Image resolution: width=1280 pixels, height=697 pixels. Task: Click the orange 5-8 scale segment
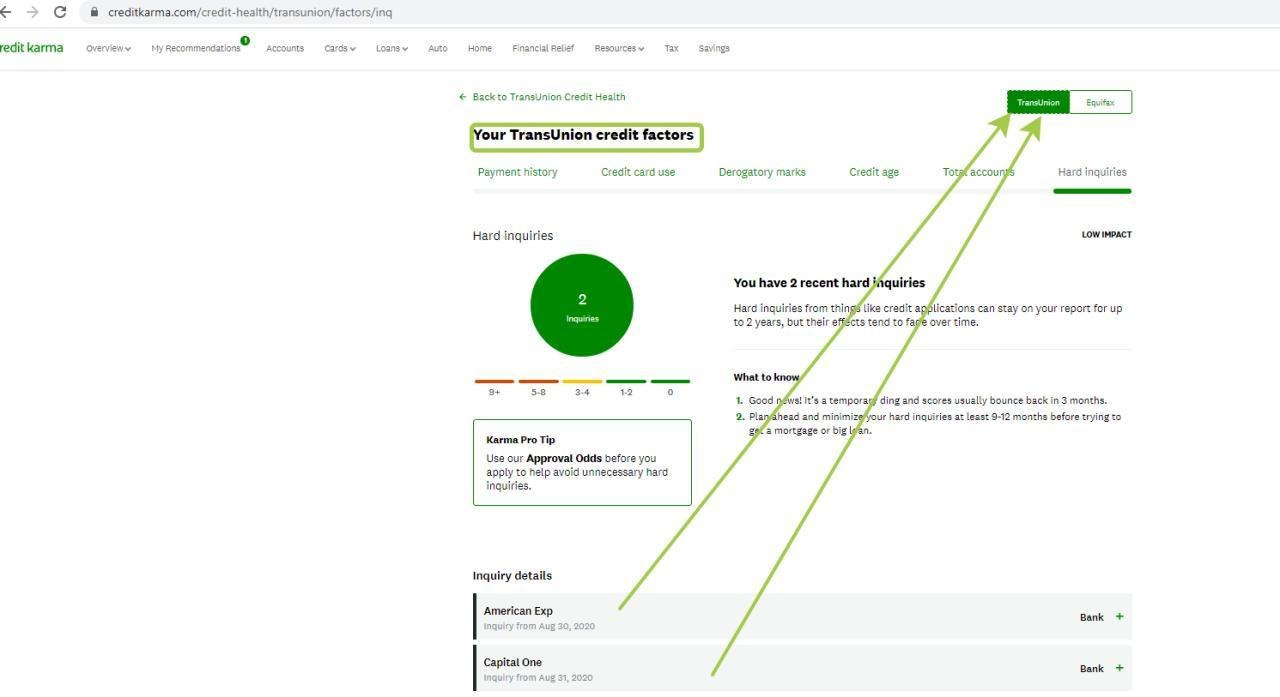point(538,382)
